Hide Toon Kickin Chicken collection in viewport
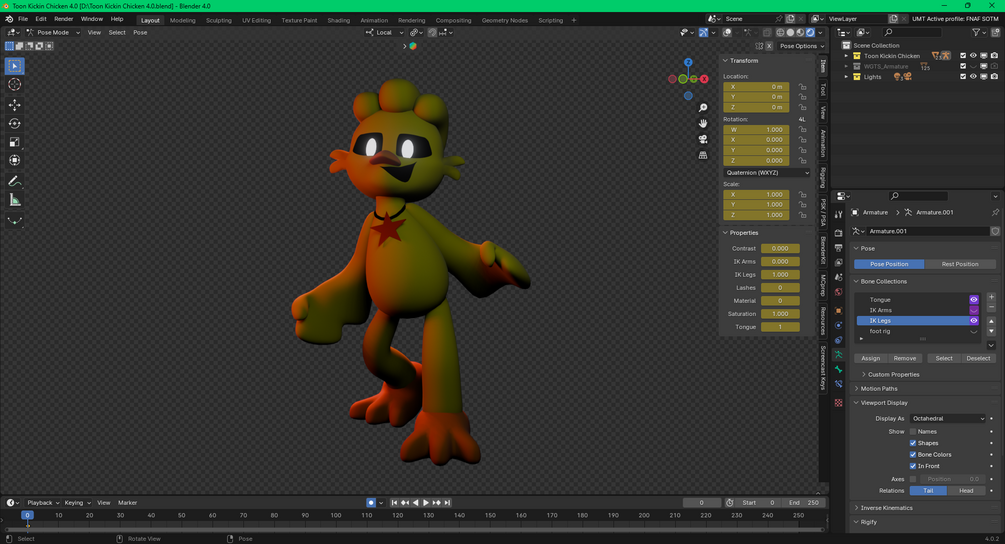This screenshot has height=544, width=1005. [x=973, y=56]
